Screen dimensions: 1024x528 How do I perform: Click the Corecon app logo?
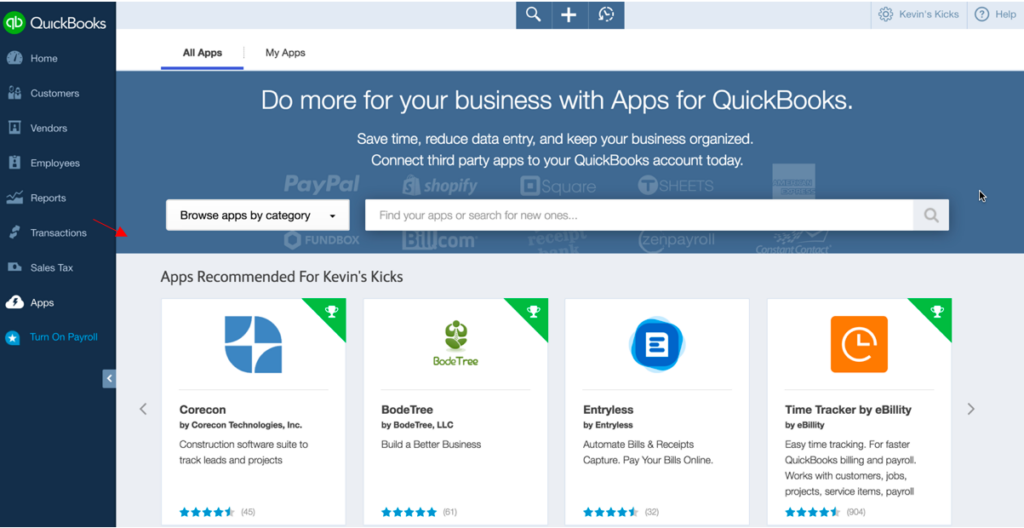pos(253,344)
